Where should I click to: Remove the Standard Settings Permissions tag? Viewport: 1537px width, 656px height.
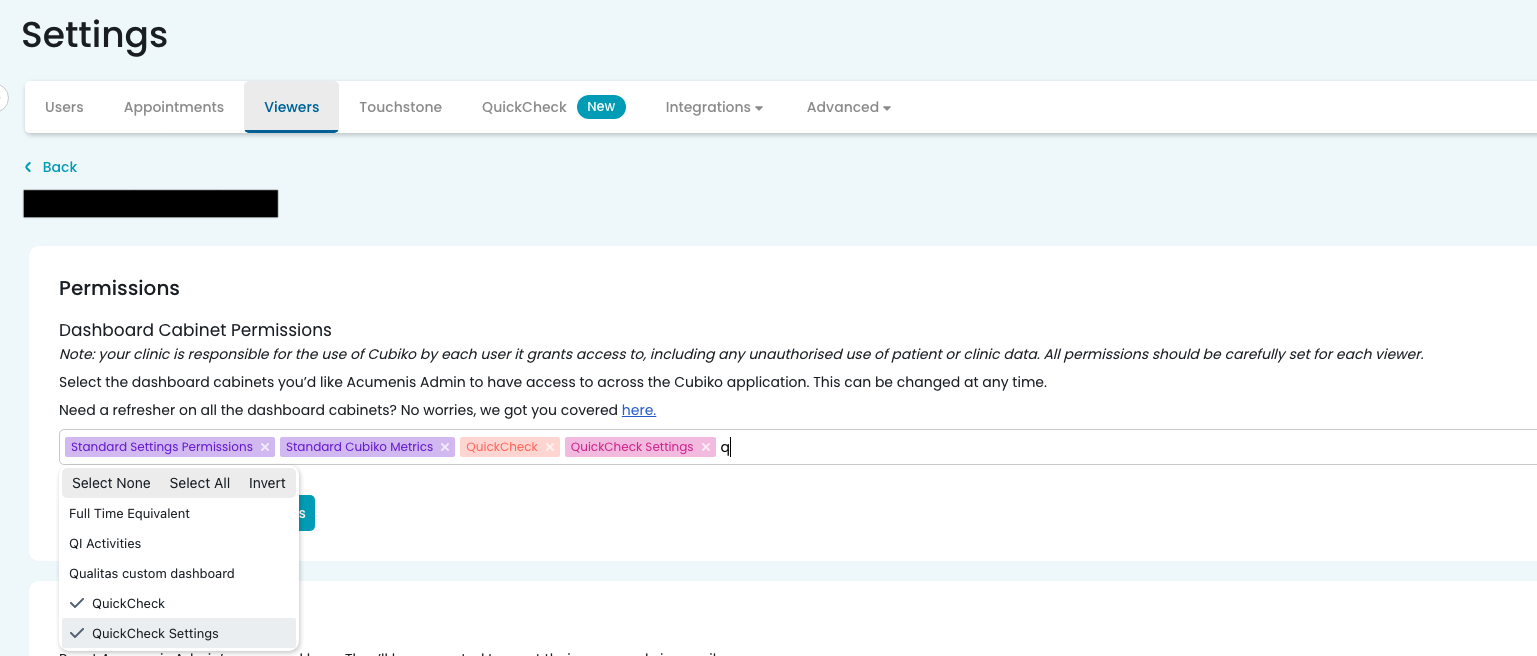[x=264, y=446]
